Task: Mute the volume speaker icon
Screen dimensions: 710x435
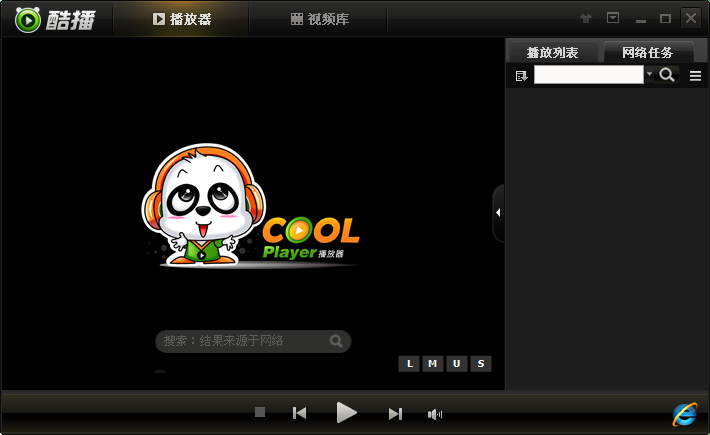Action: pos(435,414)
